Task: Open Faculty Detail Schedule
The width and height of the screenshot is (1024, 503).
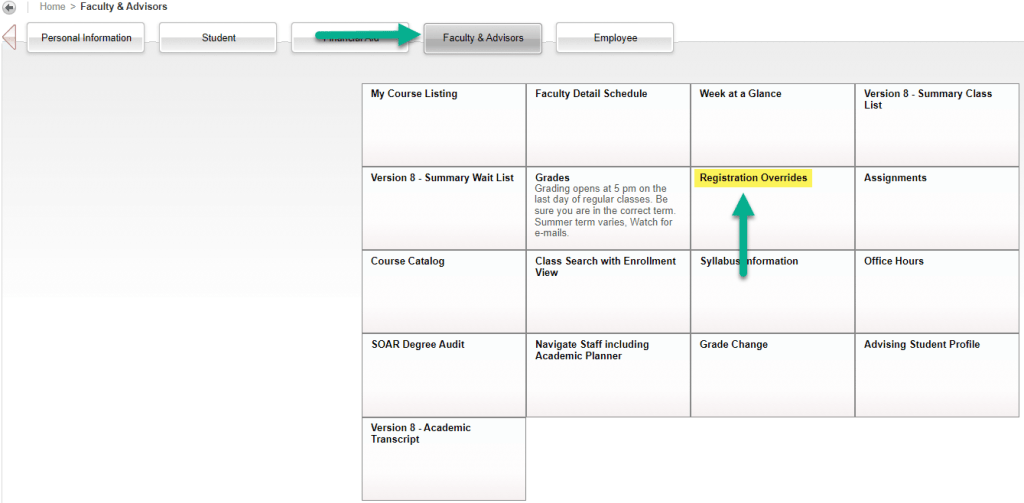Action: 591,94
